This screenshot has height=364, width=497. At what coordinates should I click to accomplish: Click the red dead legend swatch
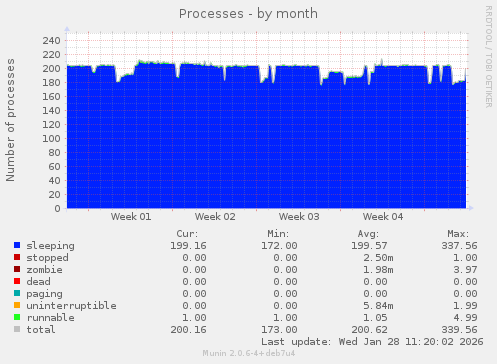click(17, 281)
